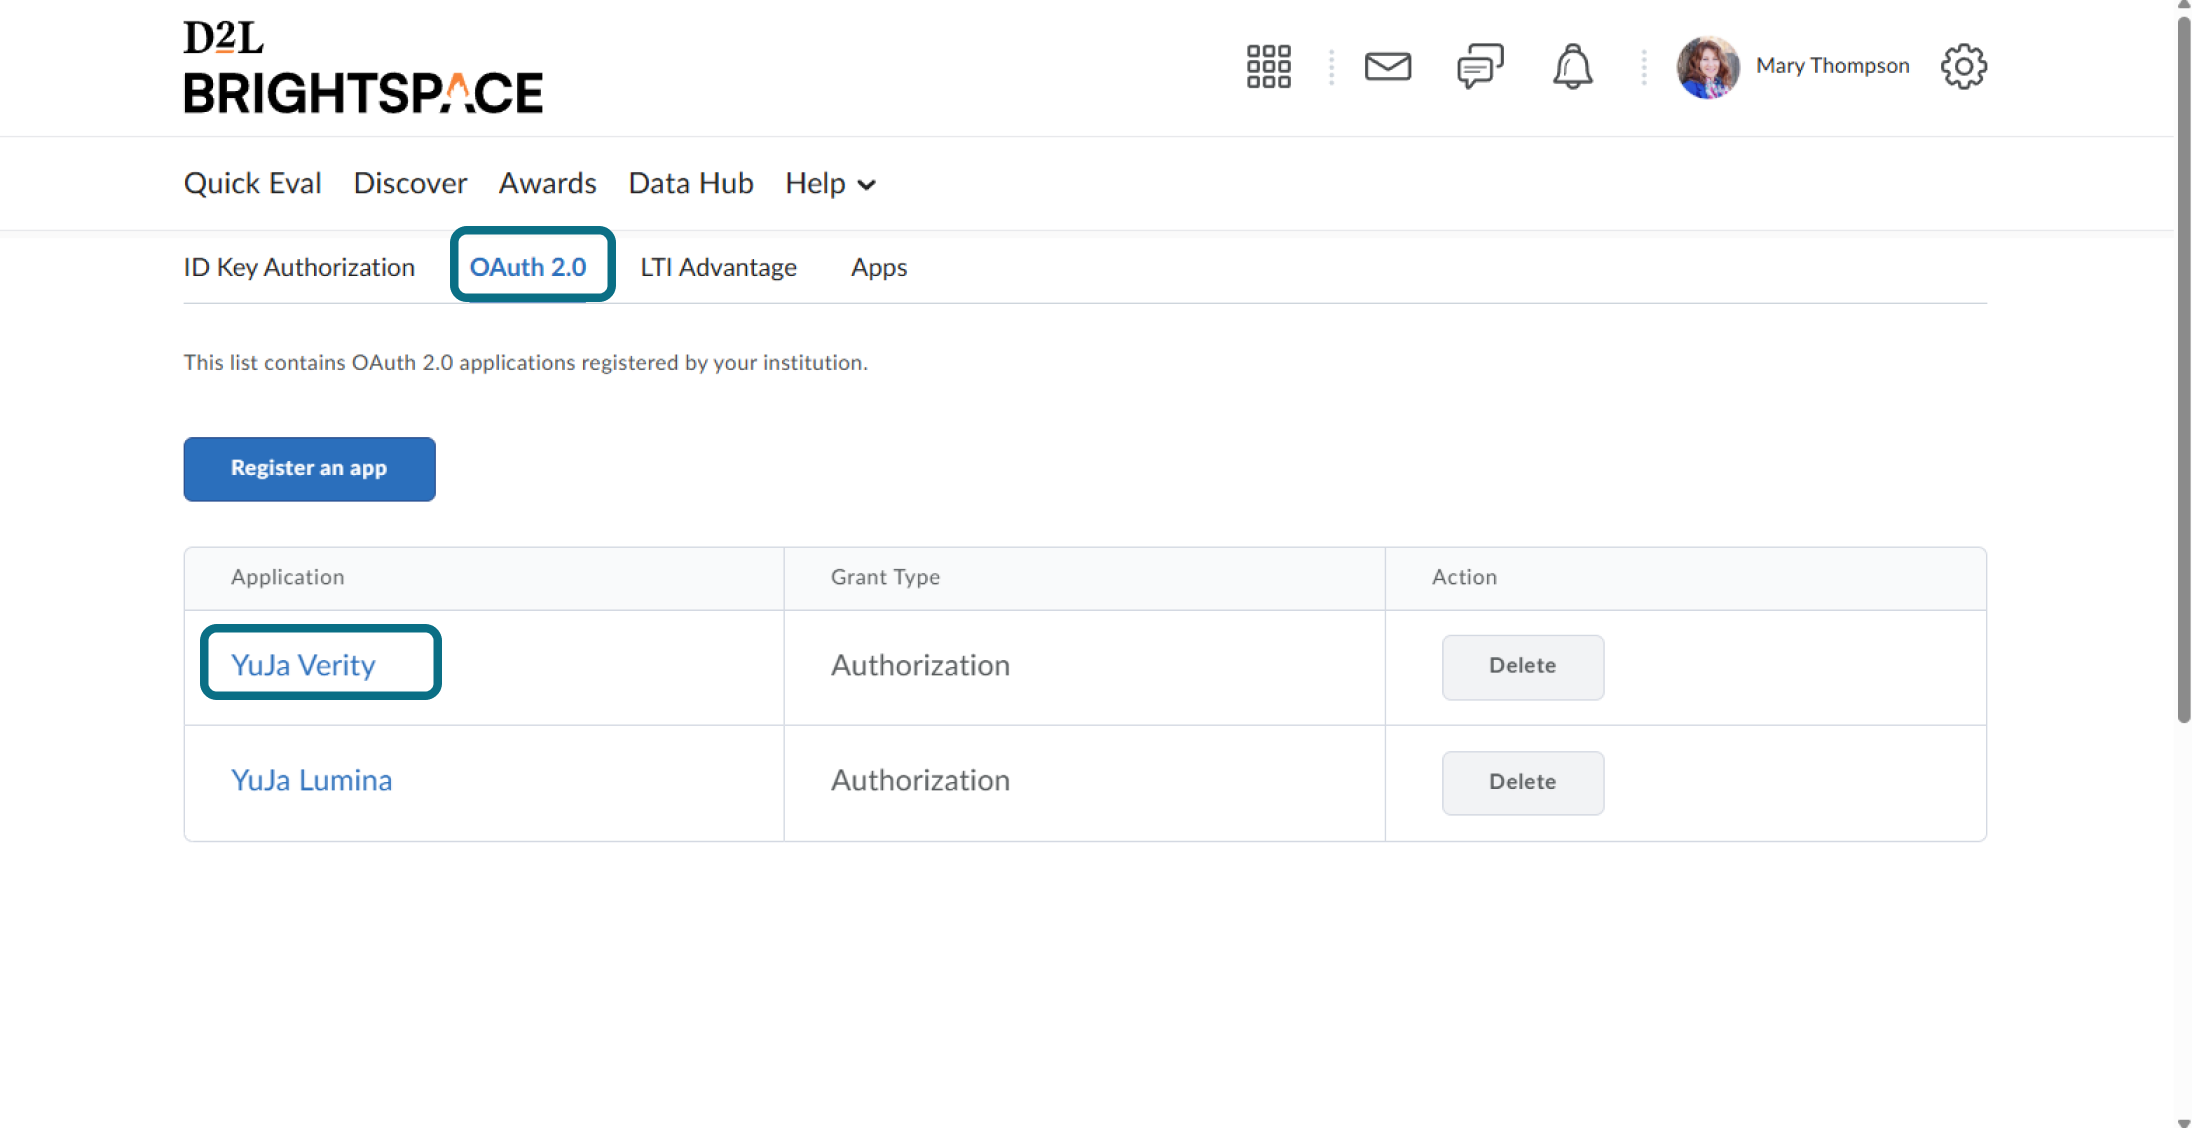This screenshot has width=2192, height=1128.
Task: Open the subscription alerts chat icon
Action: click(x=1480, y=66)
